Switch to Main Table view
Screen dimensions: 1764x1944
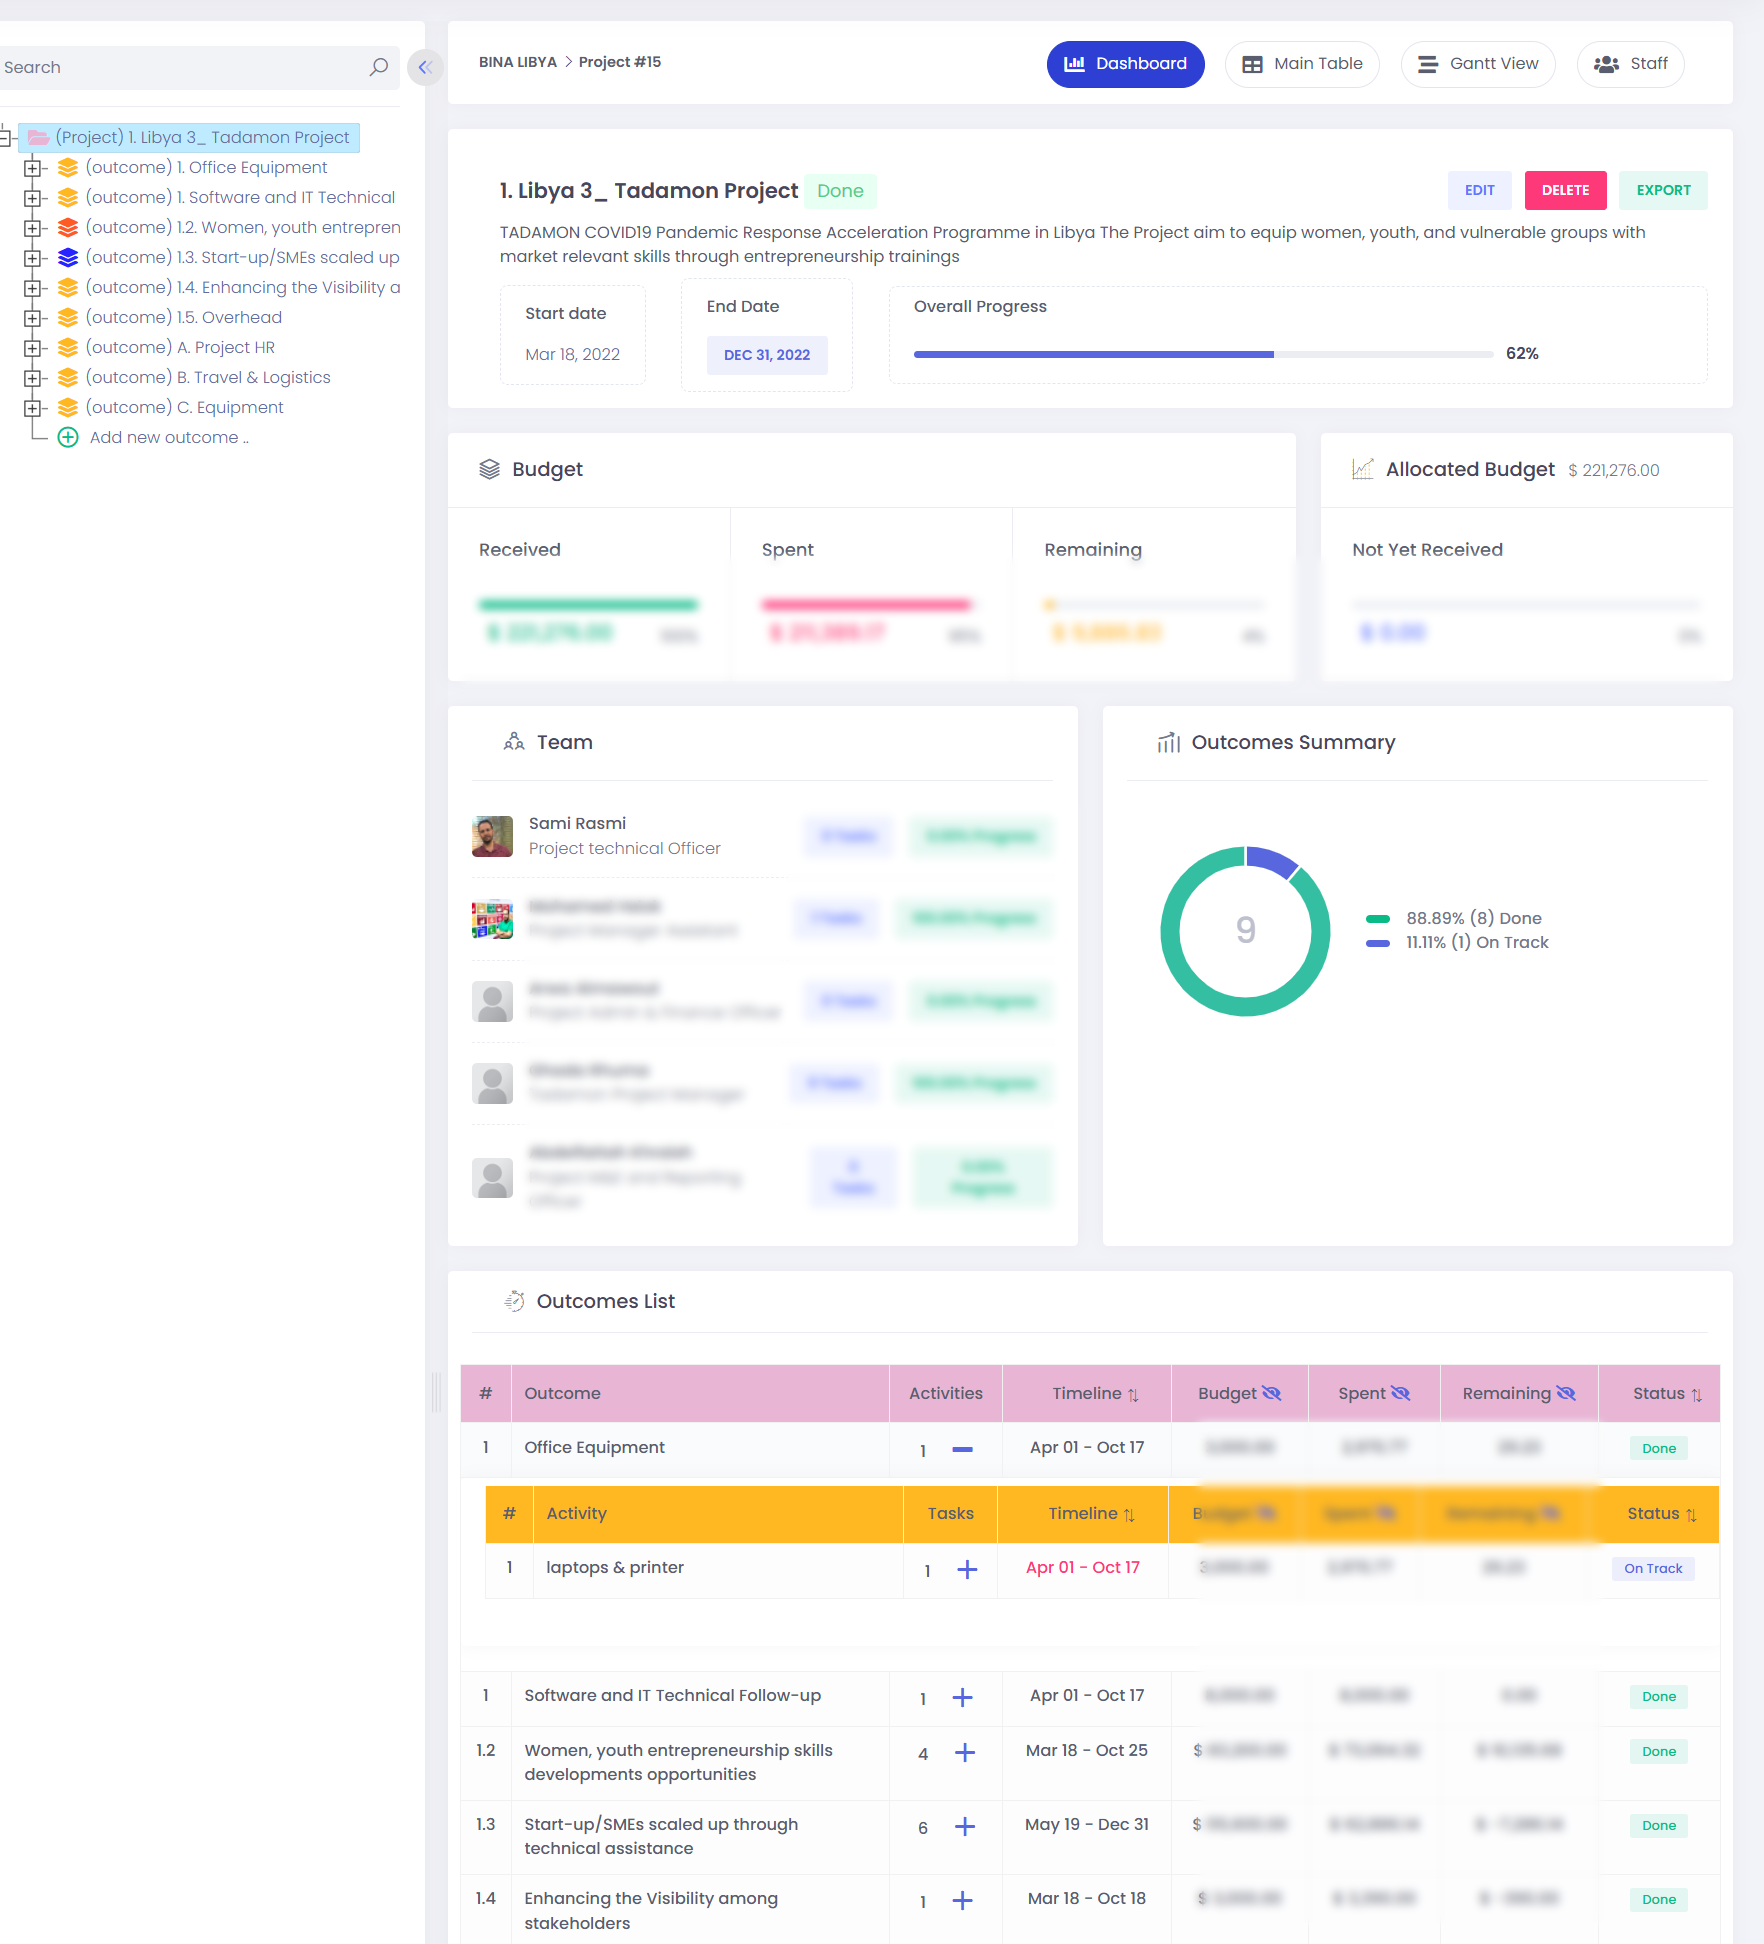click(x=1302, y=64)
